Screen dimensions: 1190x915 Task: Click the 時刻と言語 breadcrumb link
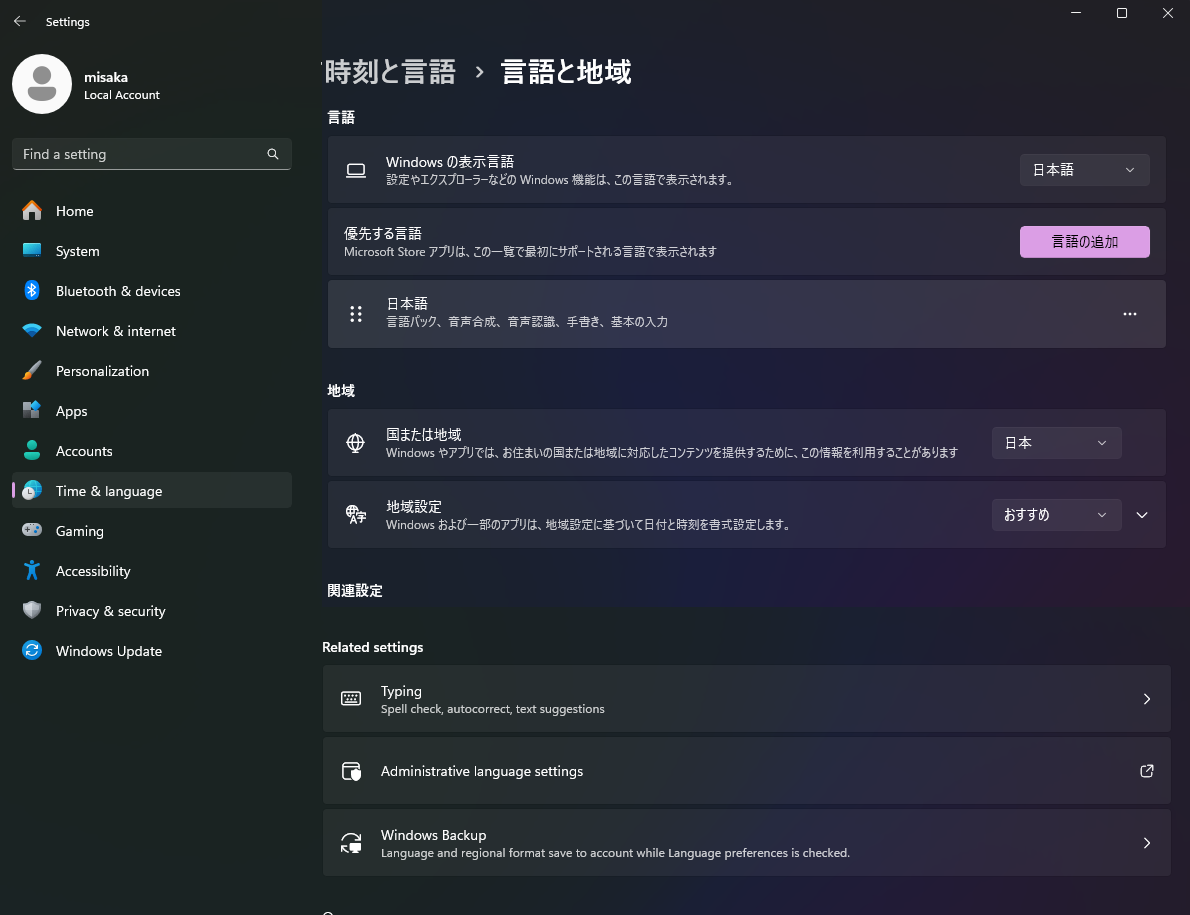pyautogui.click(x=389, y=72)
